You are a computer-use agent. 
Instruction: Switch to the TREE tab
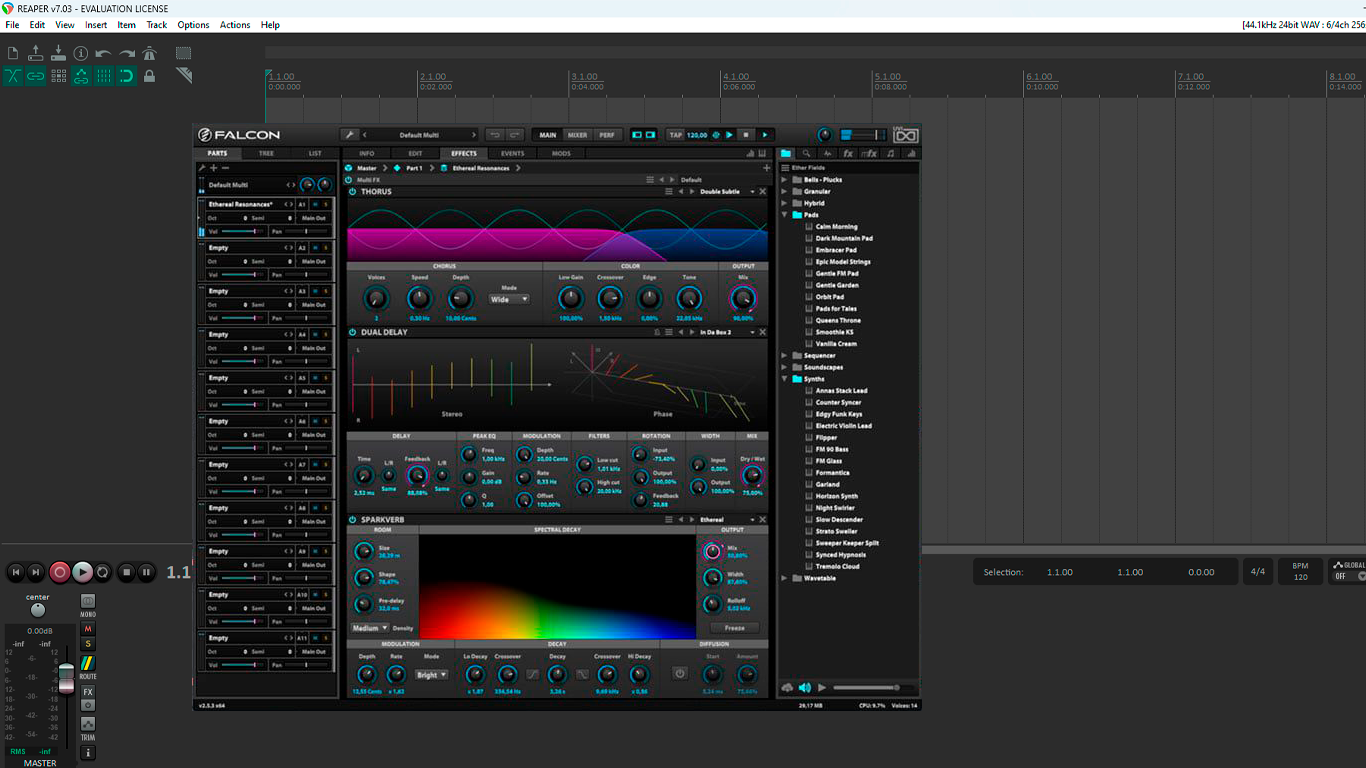point(266,154)
